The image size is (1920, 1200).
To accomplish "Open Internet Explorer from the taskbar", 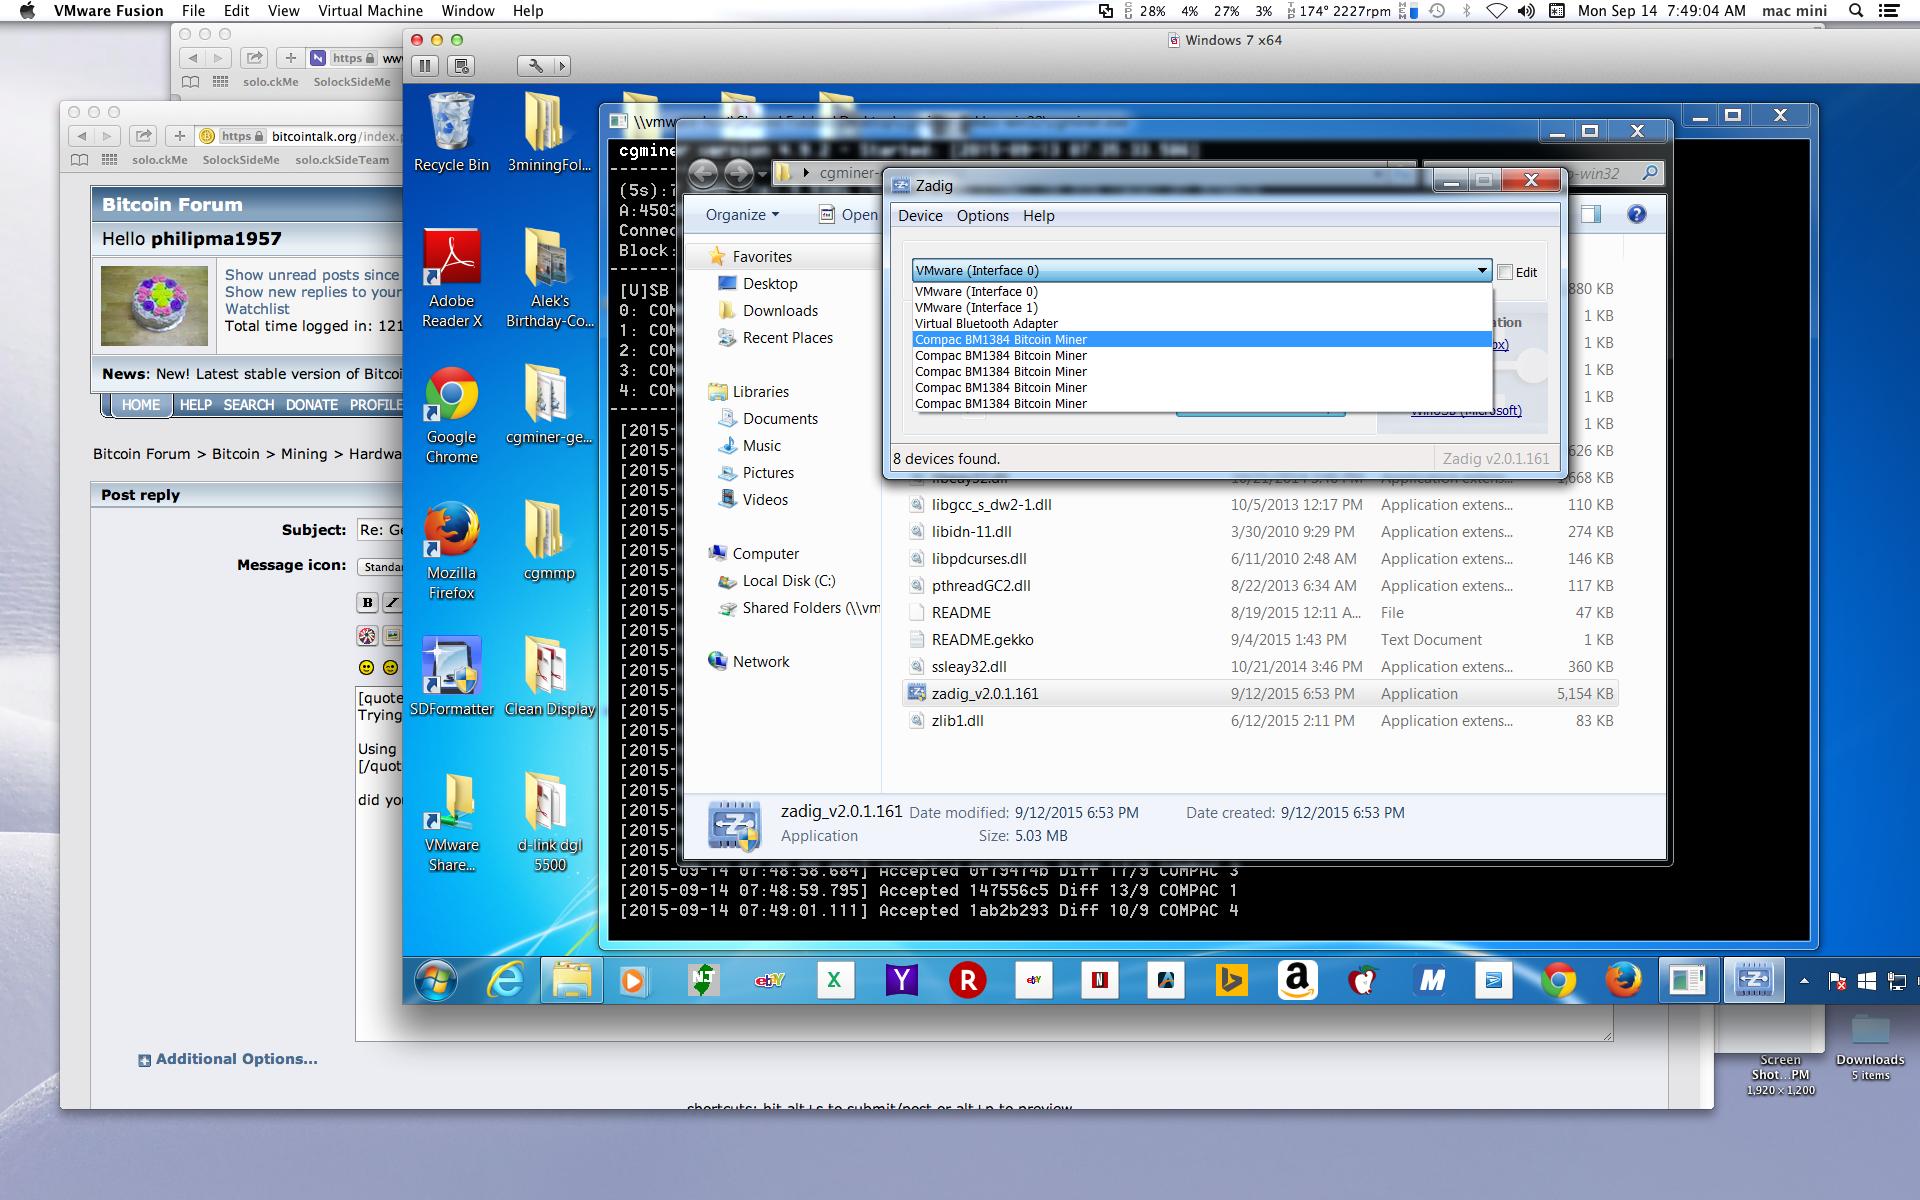I will (x=505, y=981).
